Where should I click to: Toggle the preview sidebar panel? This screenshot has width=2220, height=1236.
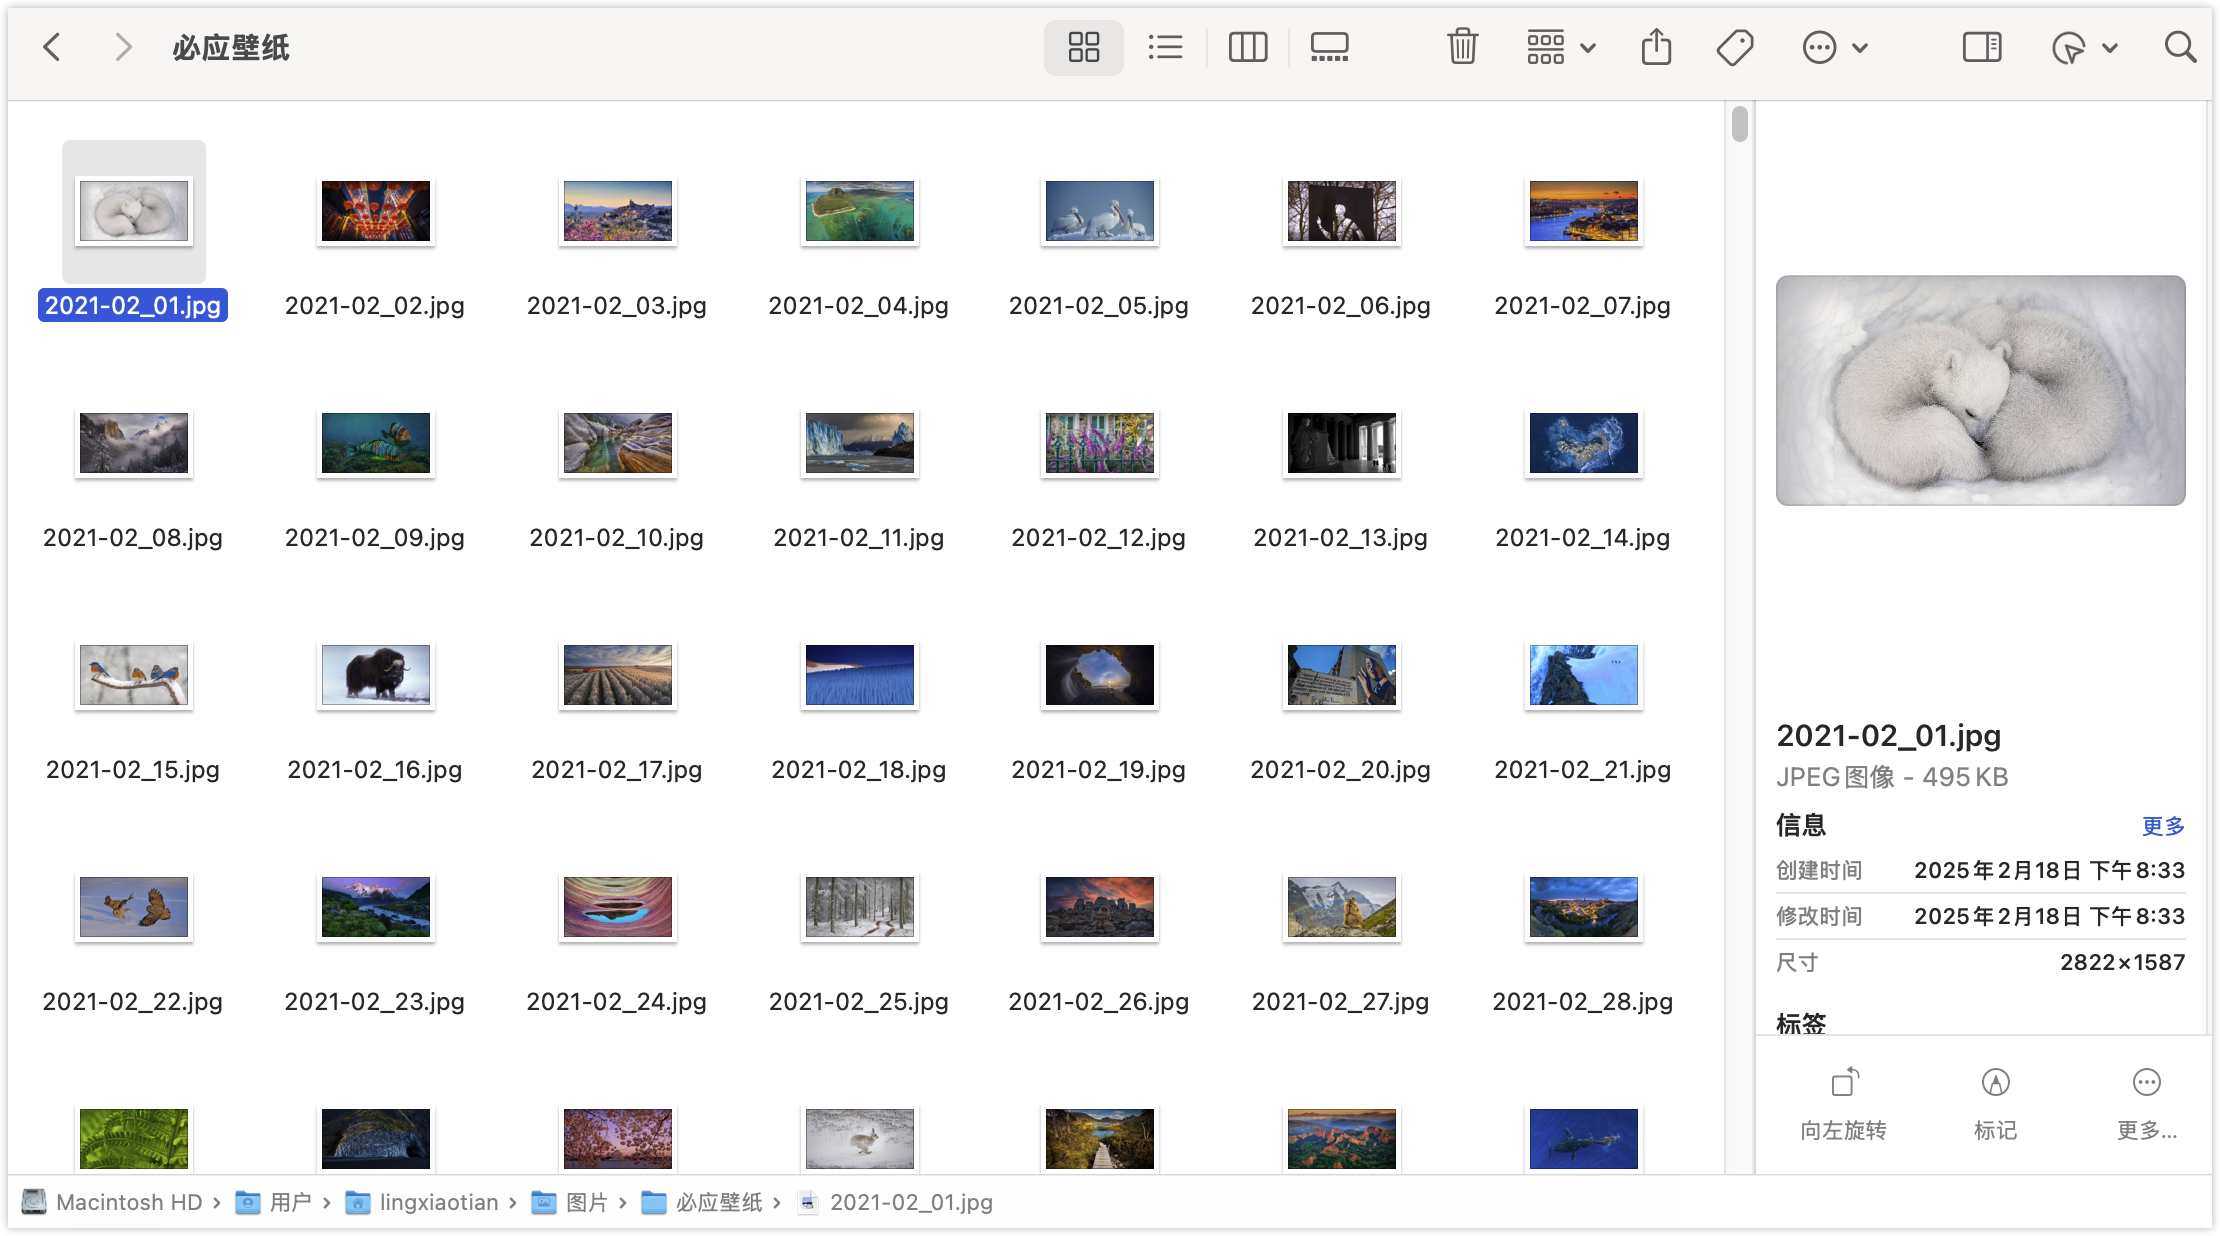1981,47
